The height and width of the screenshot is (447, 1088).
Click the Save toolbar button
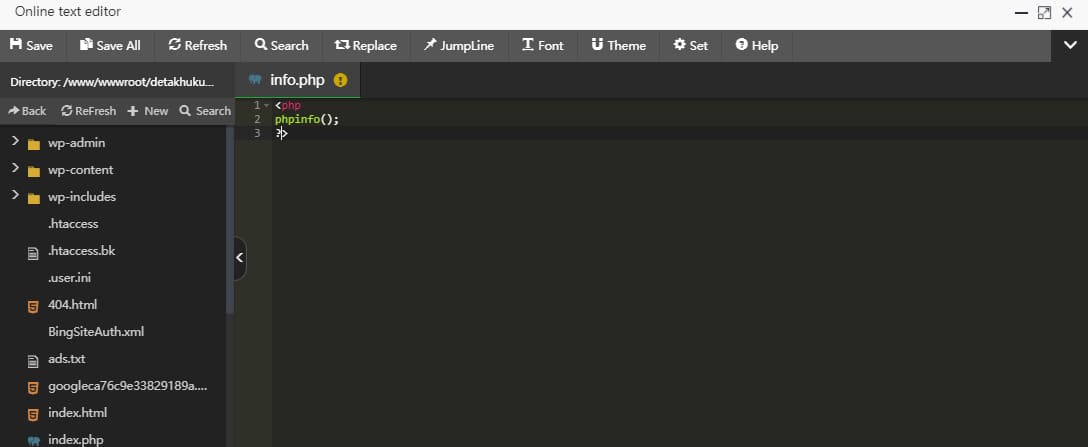(x=32, y=45)
